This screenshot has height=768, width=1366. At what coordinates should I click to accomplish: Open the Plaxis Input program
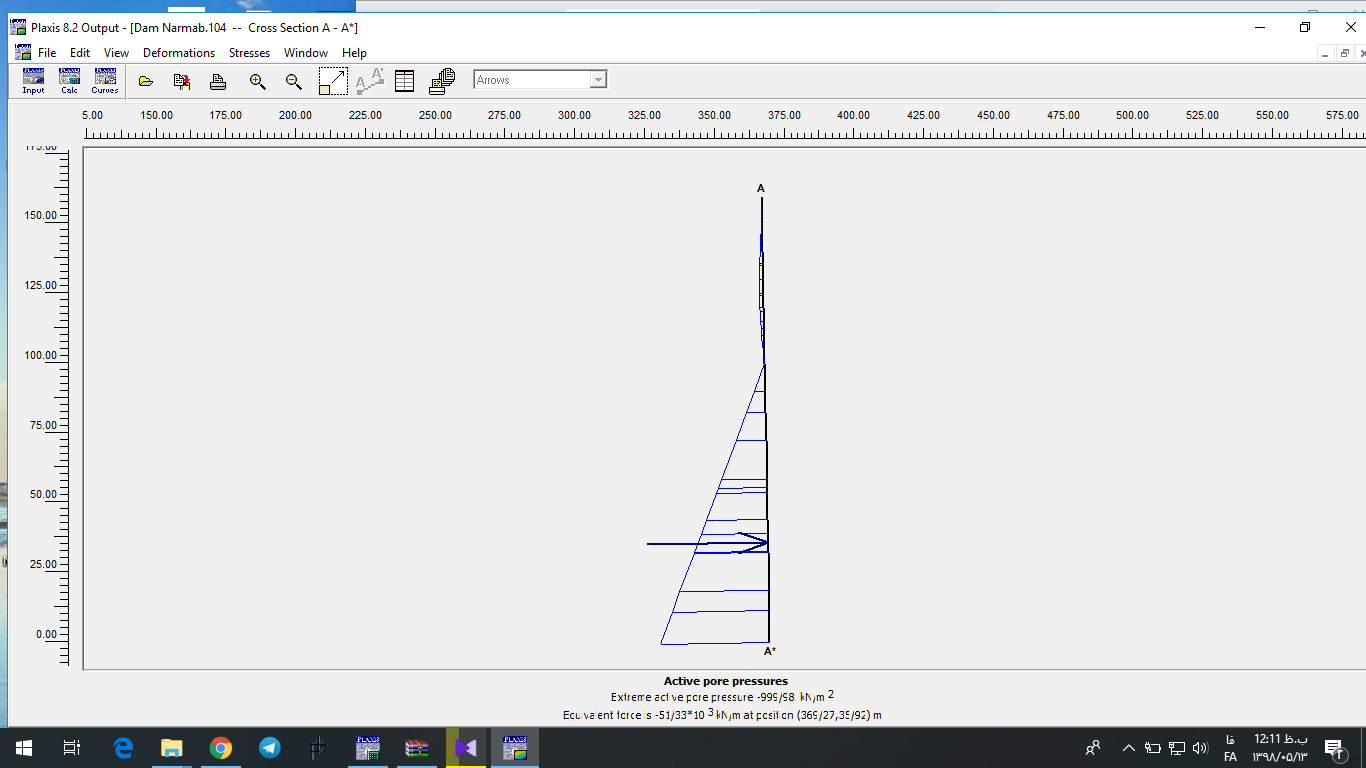[34, 81]
